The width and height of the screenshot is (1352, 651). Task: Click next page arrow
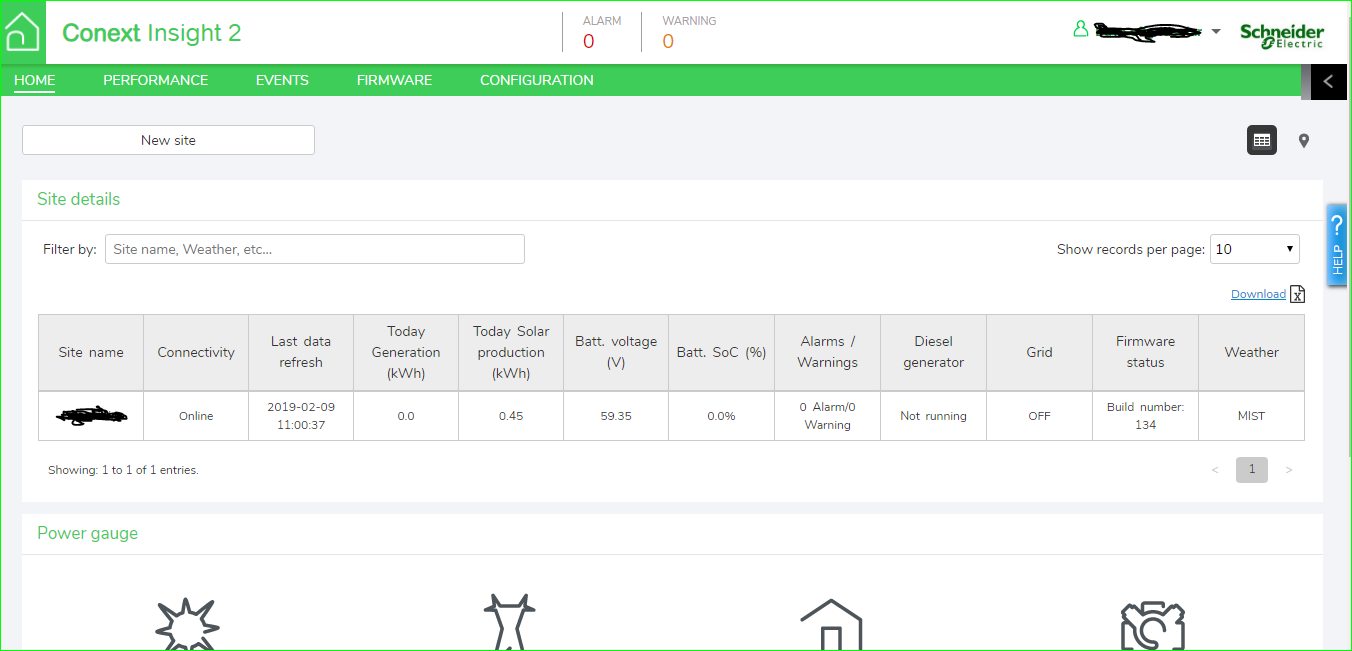pyautogui.click(x=1289, y=470)
